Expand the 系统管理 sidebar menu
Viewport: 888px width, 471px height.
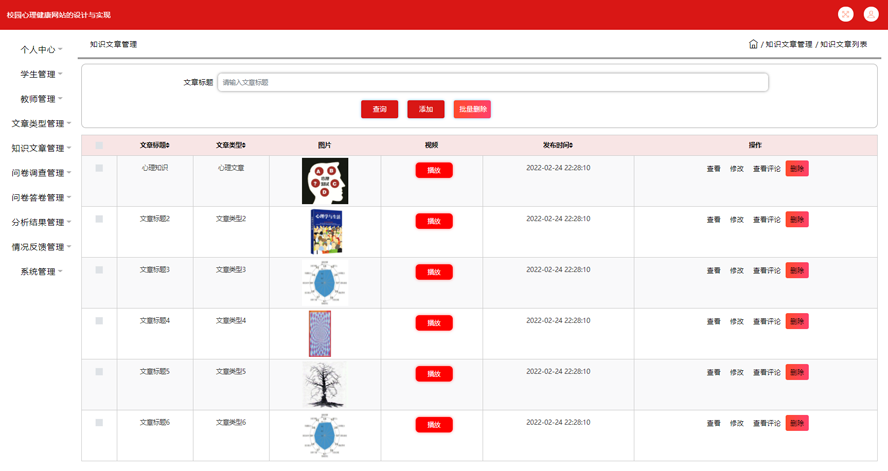point(40,271)
